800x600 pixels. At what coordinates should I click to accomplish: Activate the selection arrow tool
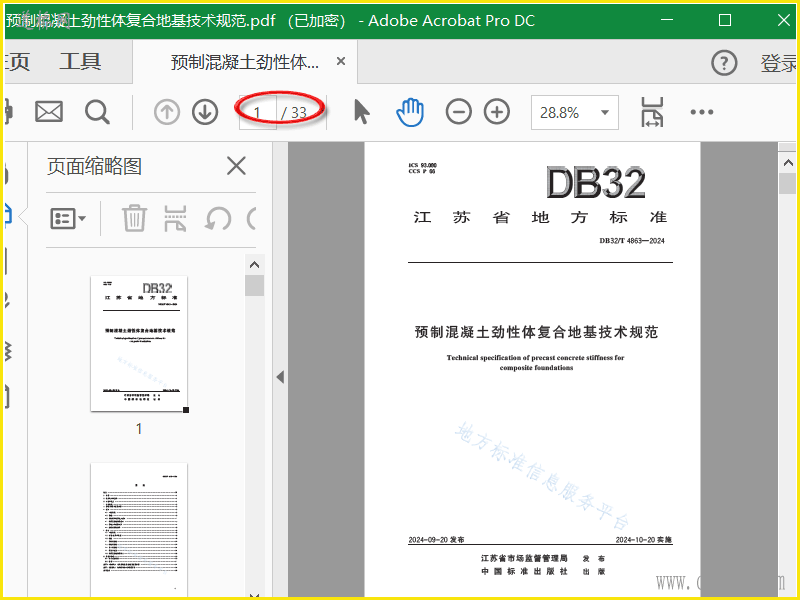[x=361, y=112]
